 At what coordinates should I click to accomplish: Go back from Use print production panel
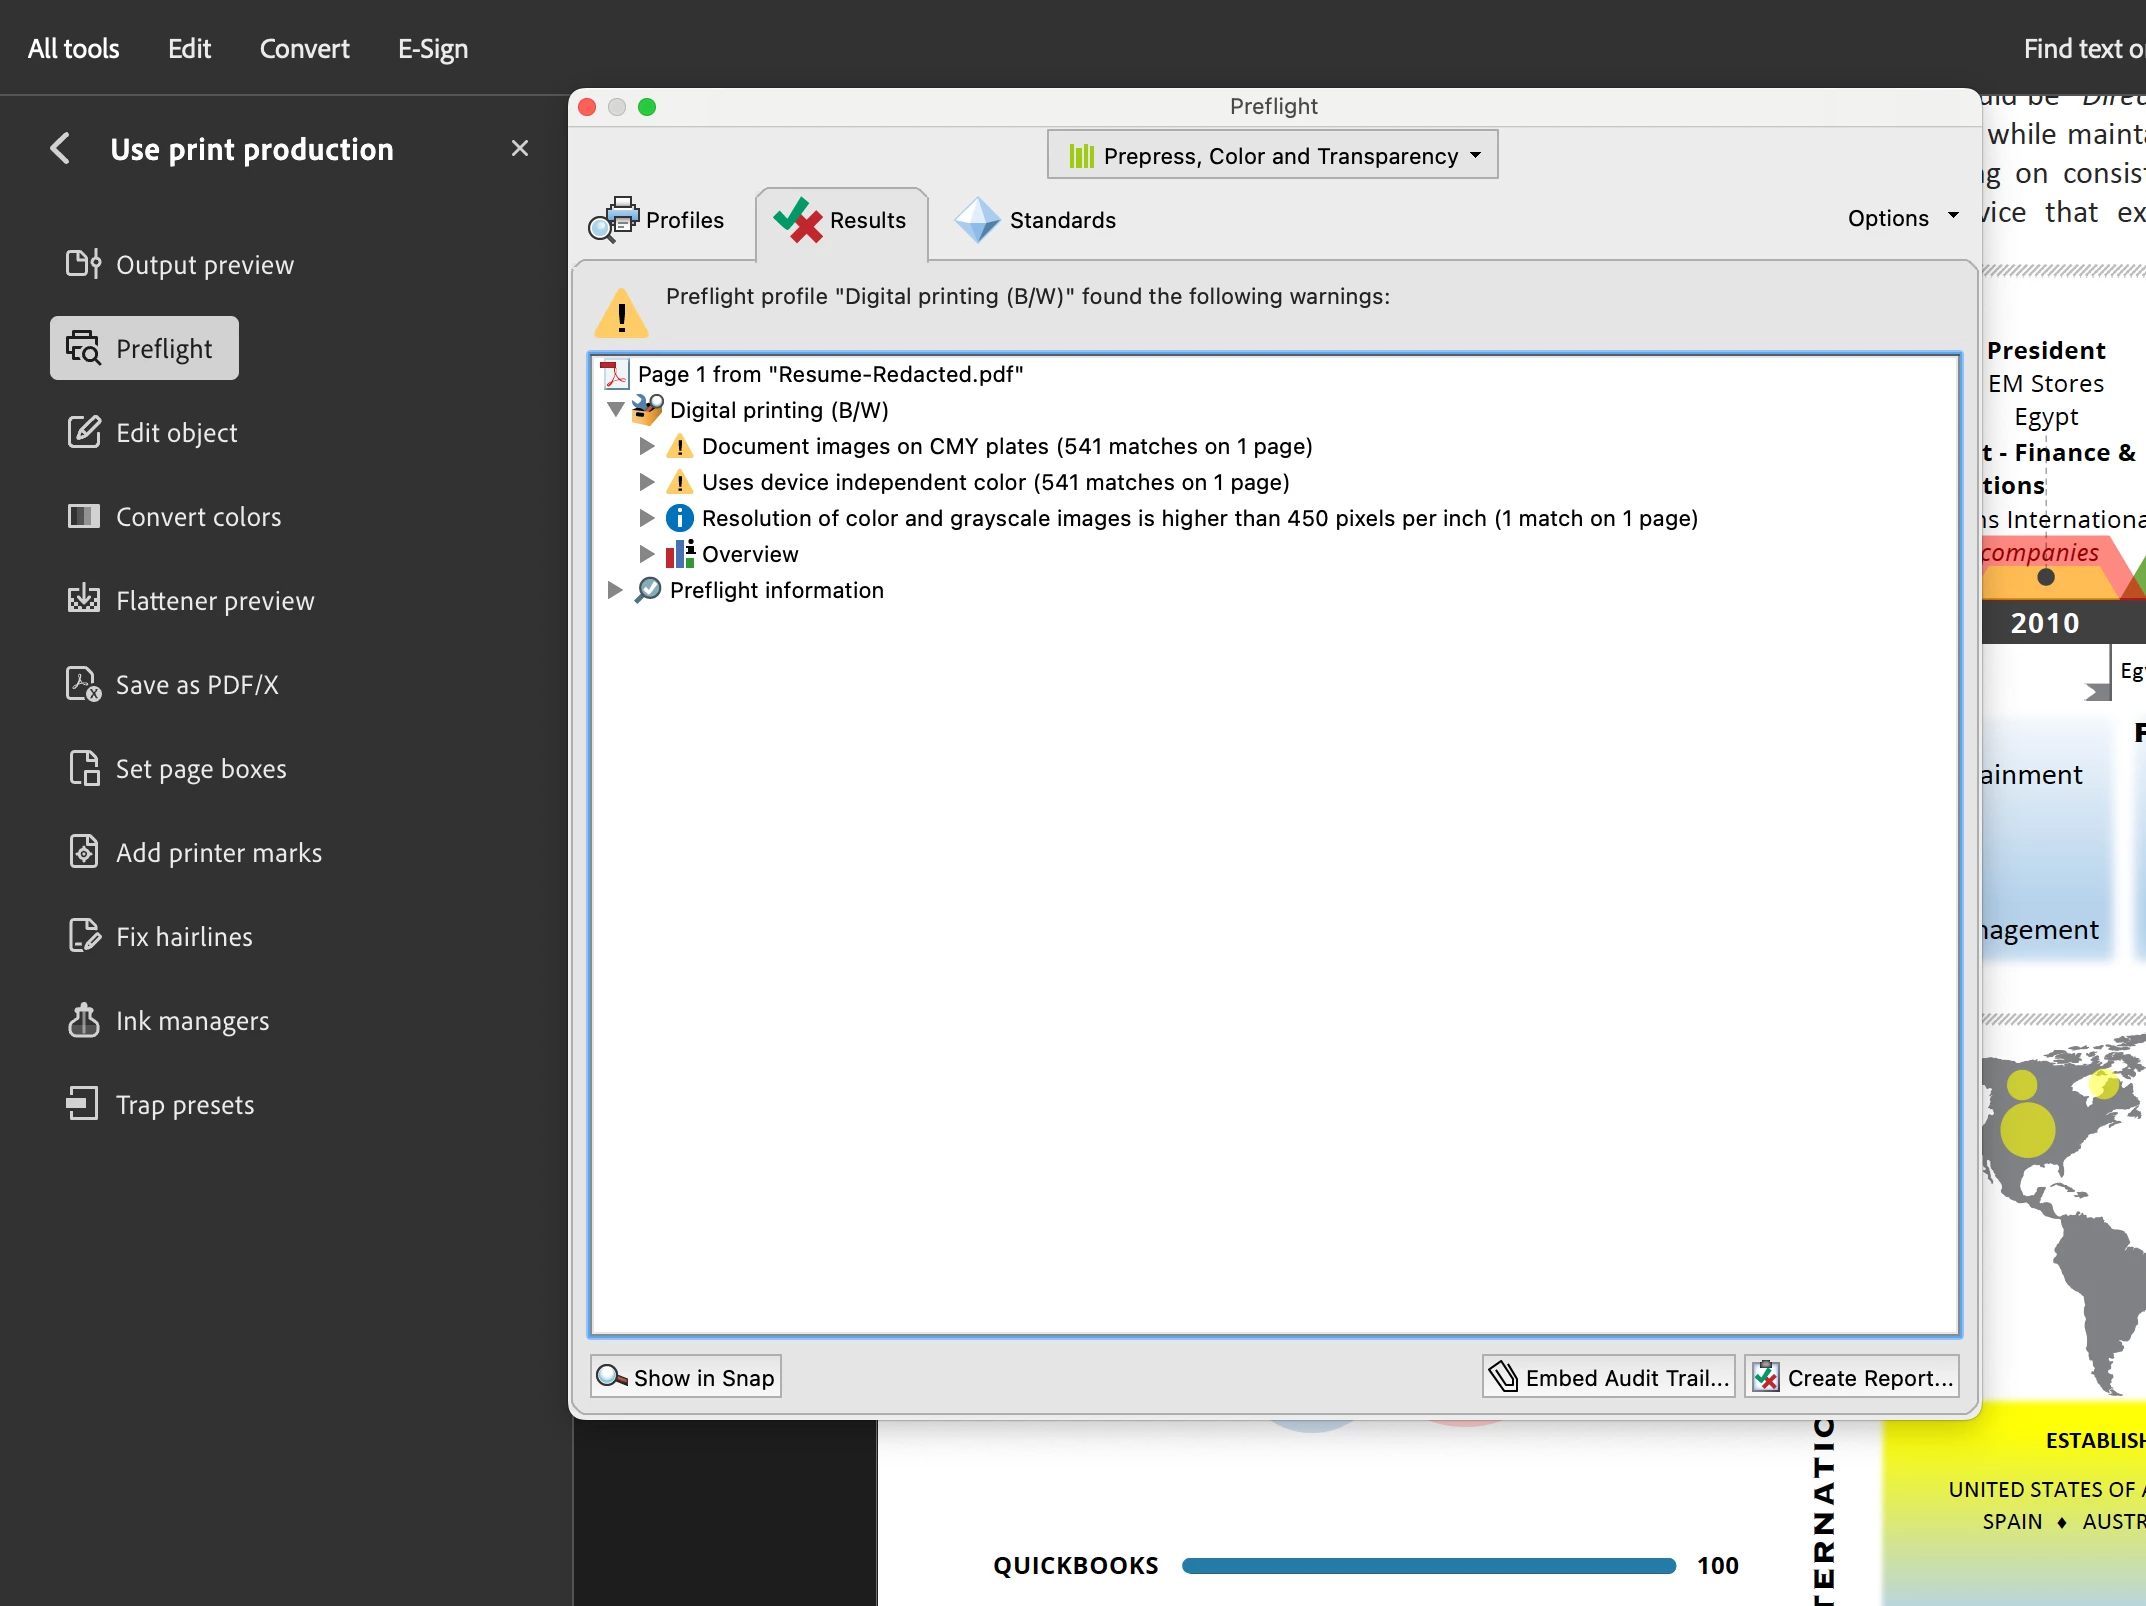click(x=60, y=149)
